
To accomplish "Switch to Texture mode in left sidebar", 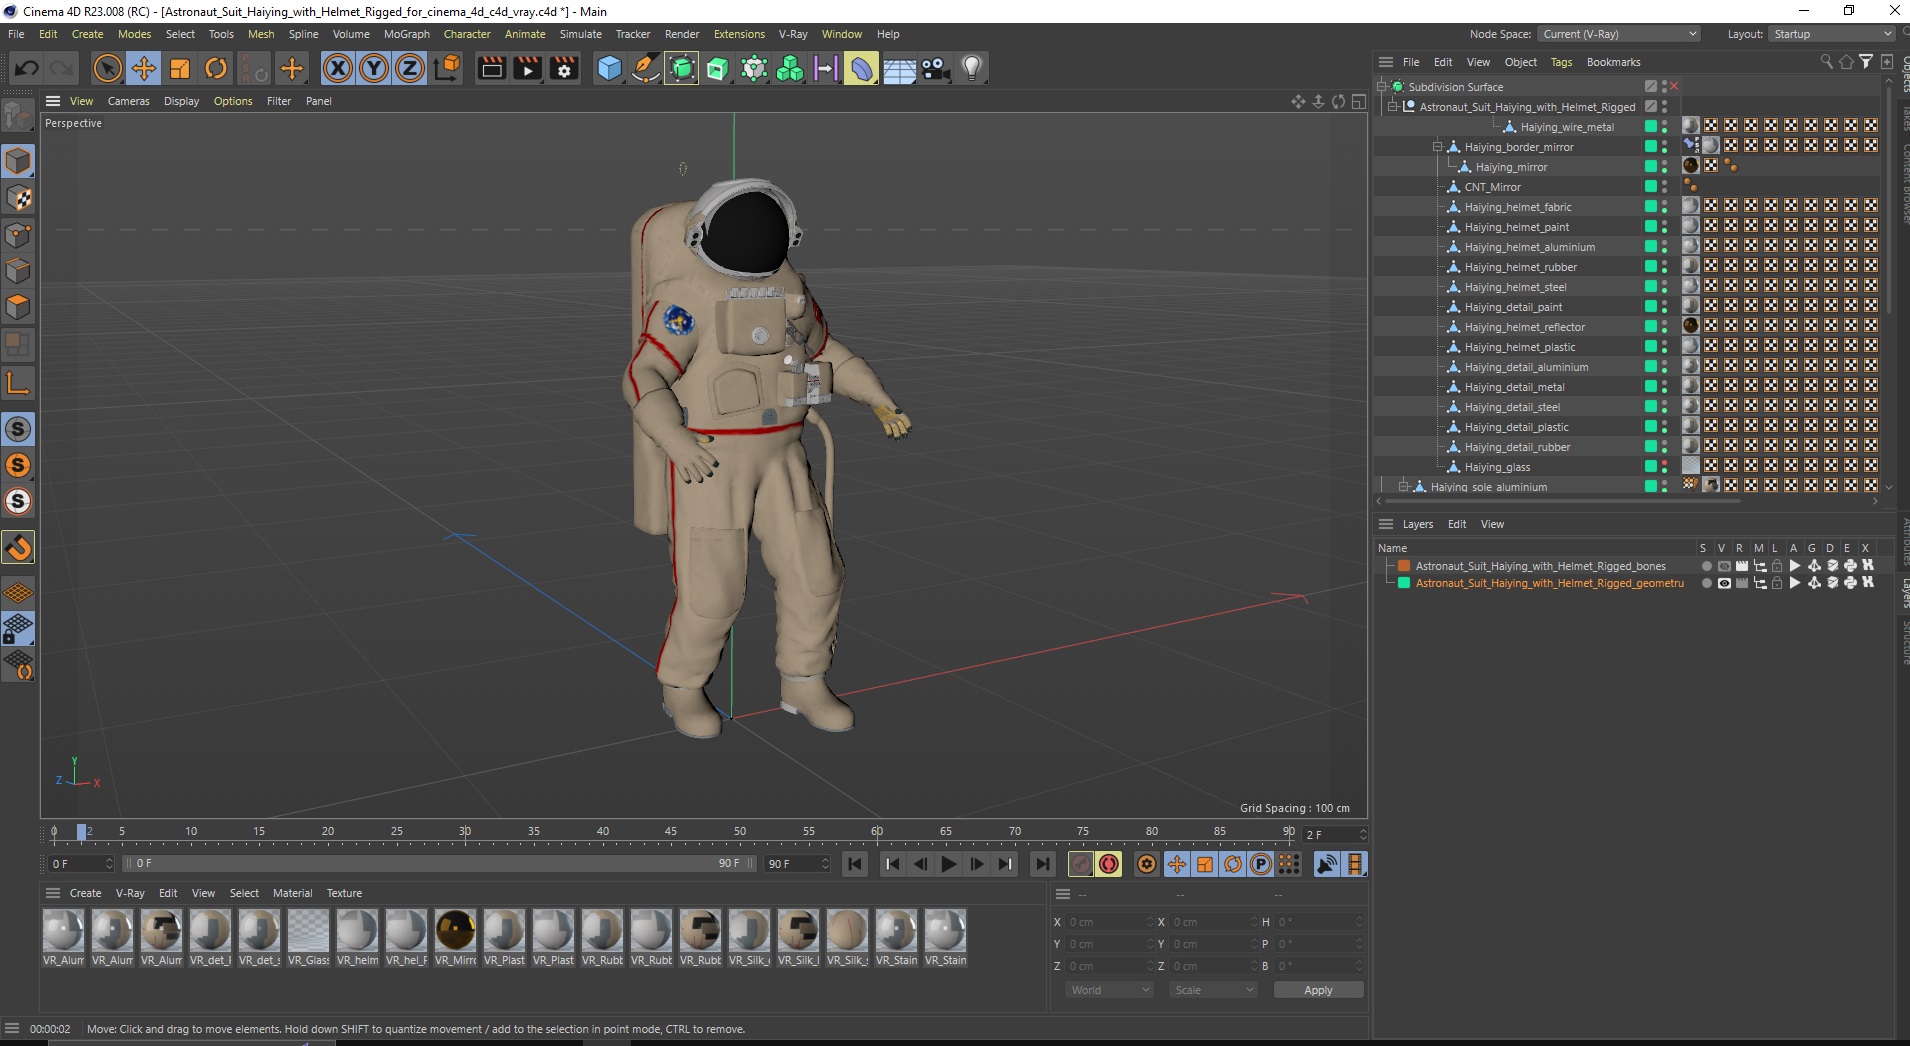I will (18, 198).
